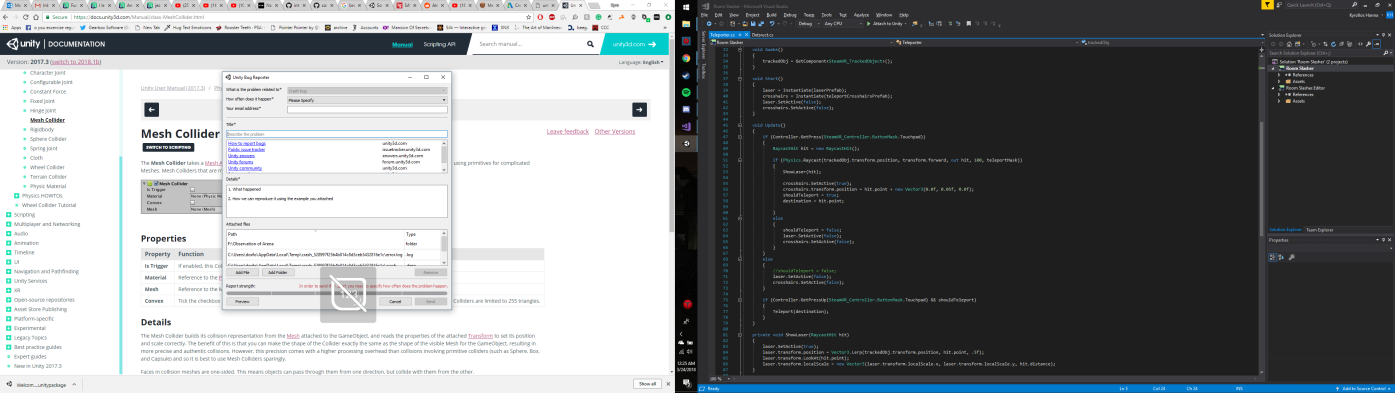Open Visual Studio taskbar icon
The height and width of the screenshot is (393, 1395).
pos(687,126)
